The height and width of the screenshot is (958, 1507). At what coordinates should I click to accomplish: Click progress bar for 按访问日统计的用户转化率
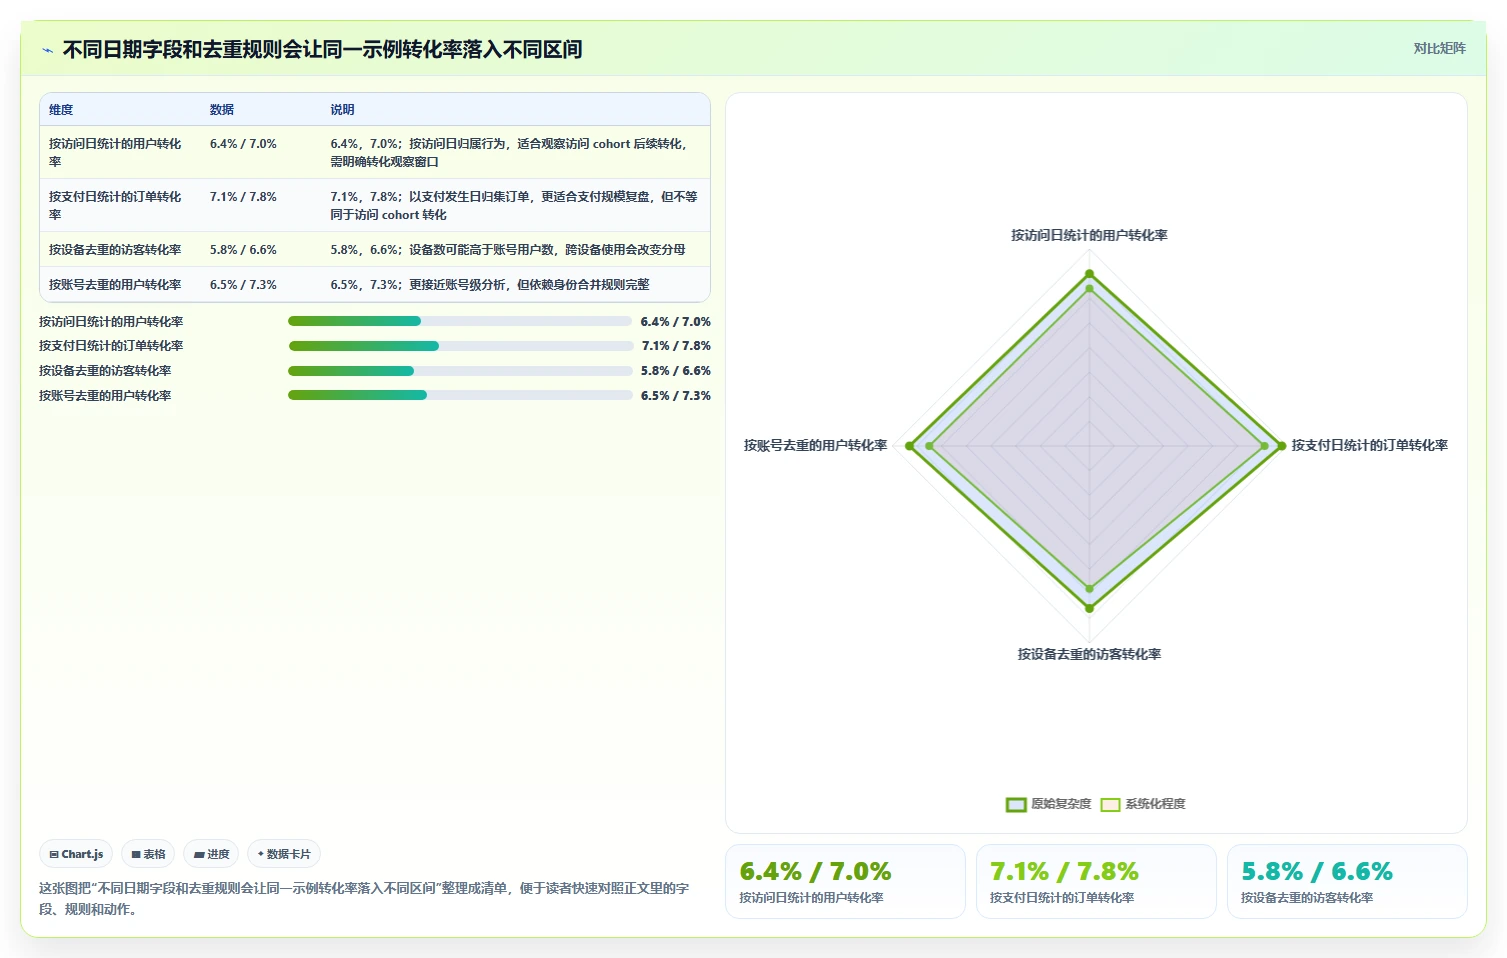click(460, 321)
